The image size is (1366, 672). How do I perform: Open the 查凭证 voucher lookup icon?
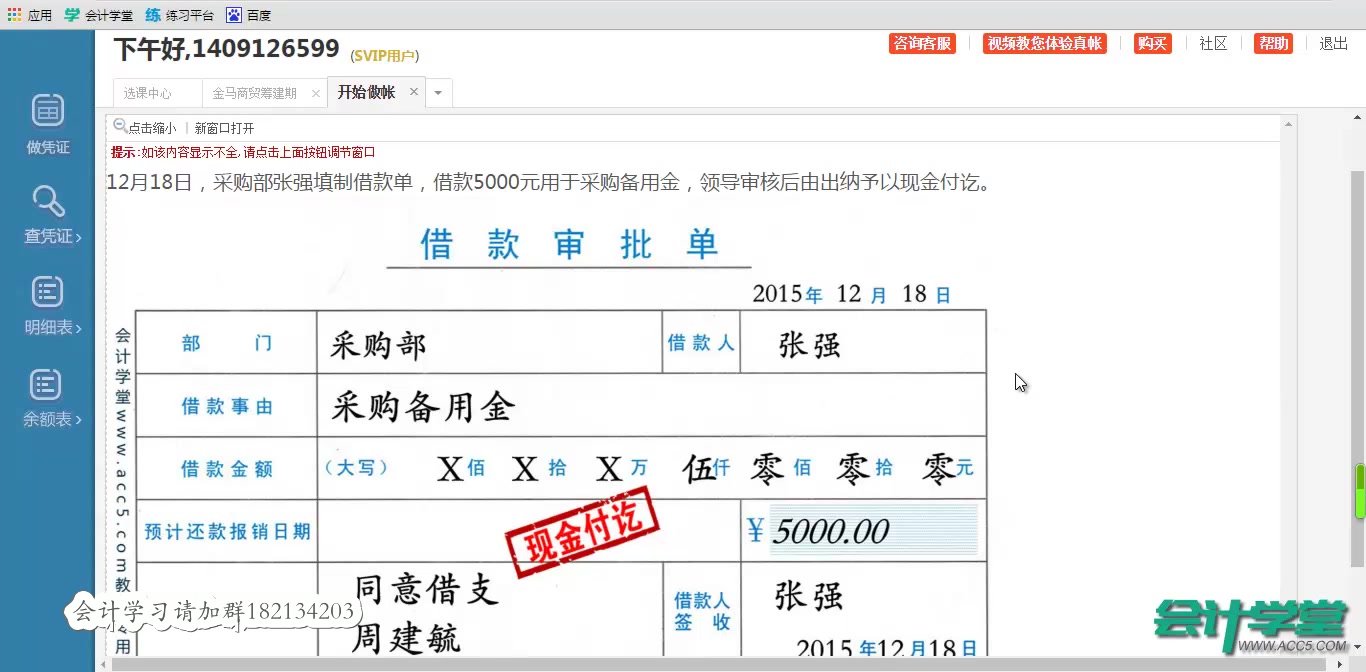tap(47, 213)
